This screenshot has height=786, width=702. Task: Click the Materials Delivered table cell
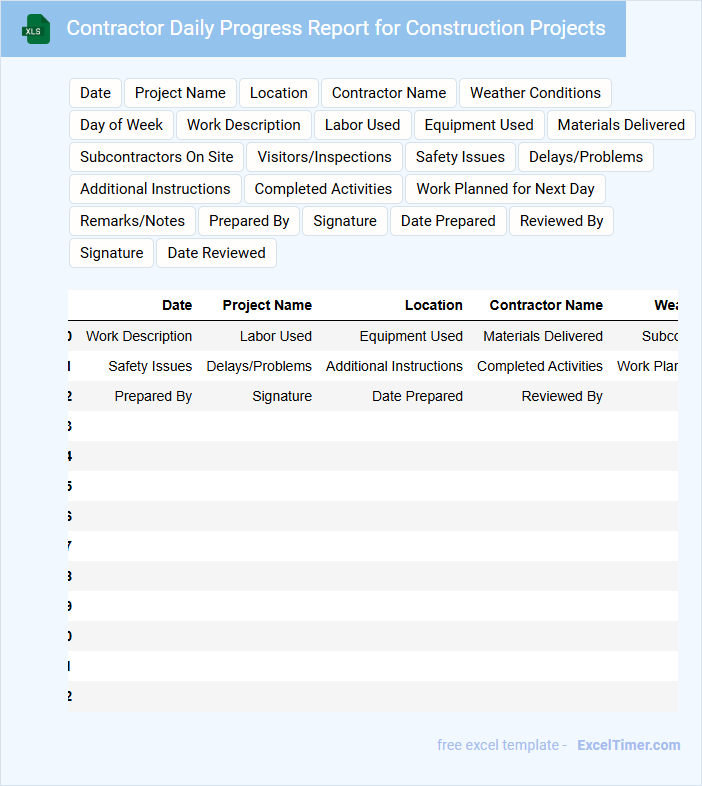(x=543, y=336)
